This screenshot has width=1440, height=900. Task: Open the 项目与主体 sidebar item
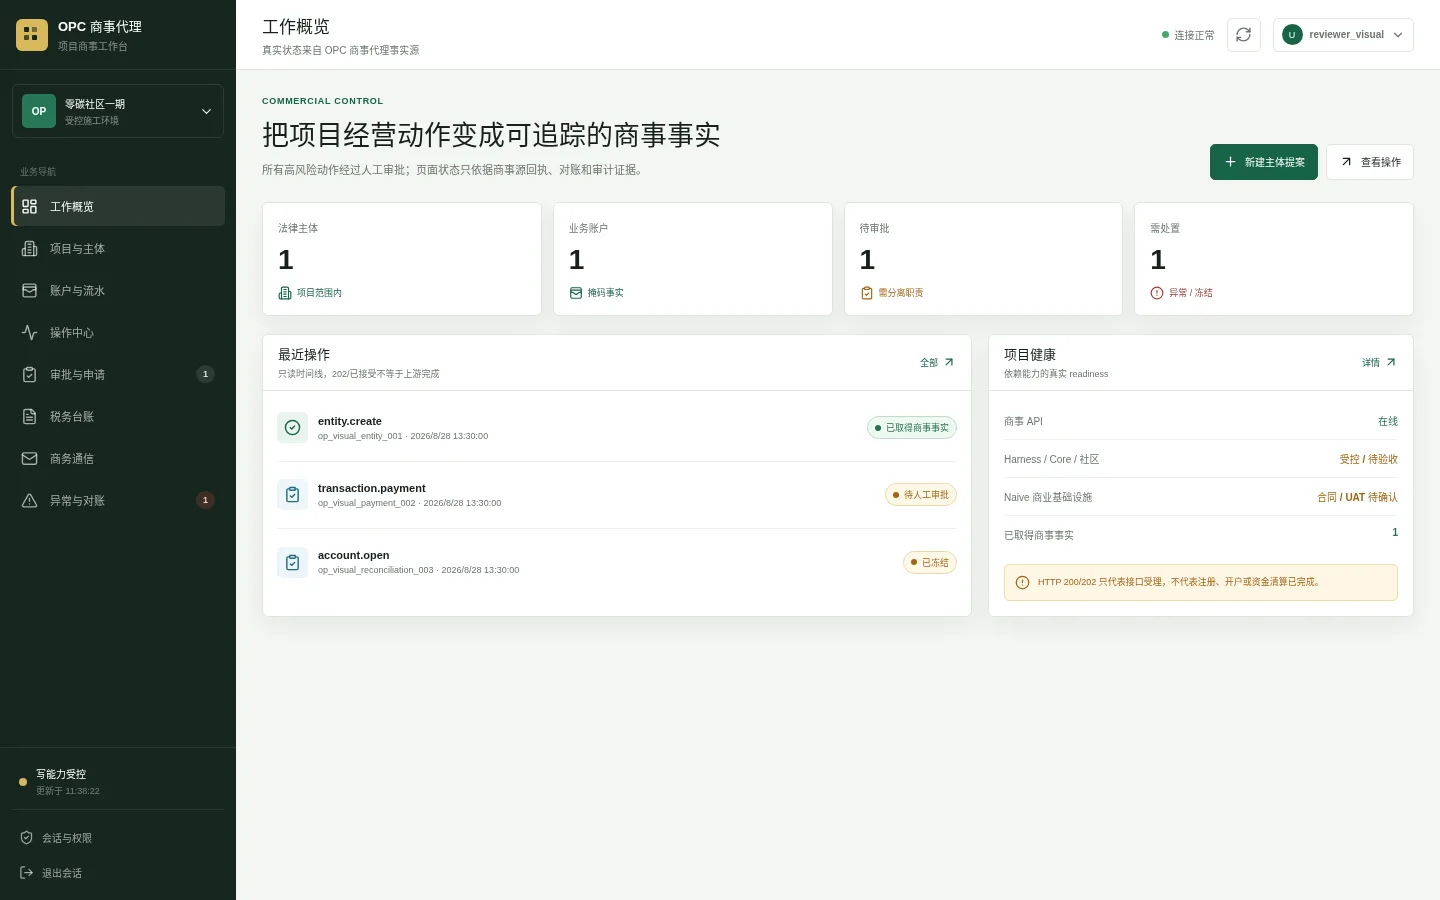(x=118, y=248)
